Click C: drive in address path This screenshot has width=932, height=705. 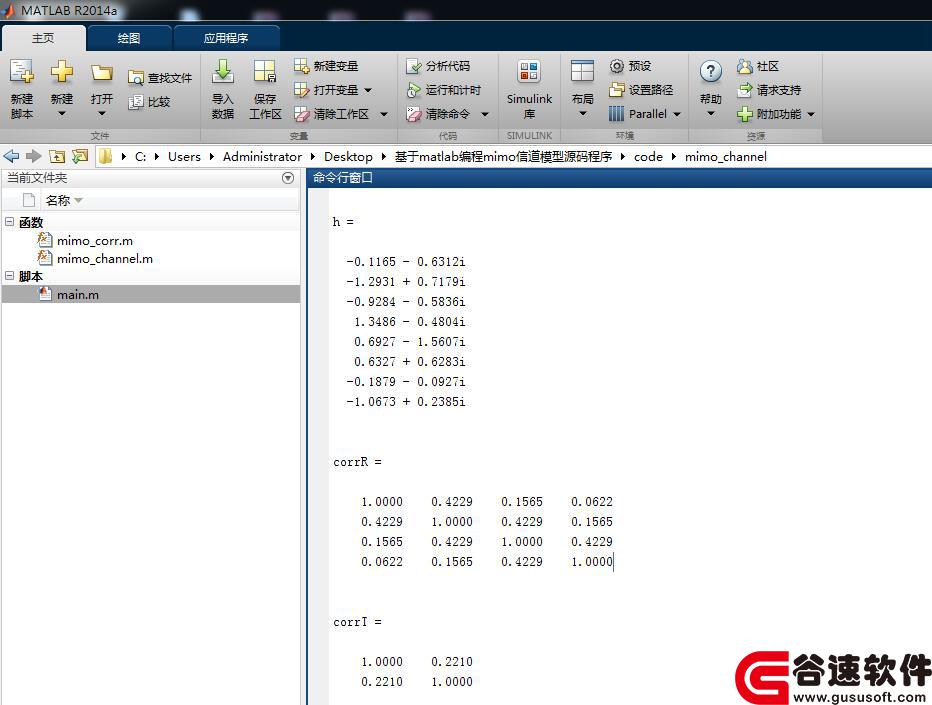point(140,156)
